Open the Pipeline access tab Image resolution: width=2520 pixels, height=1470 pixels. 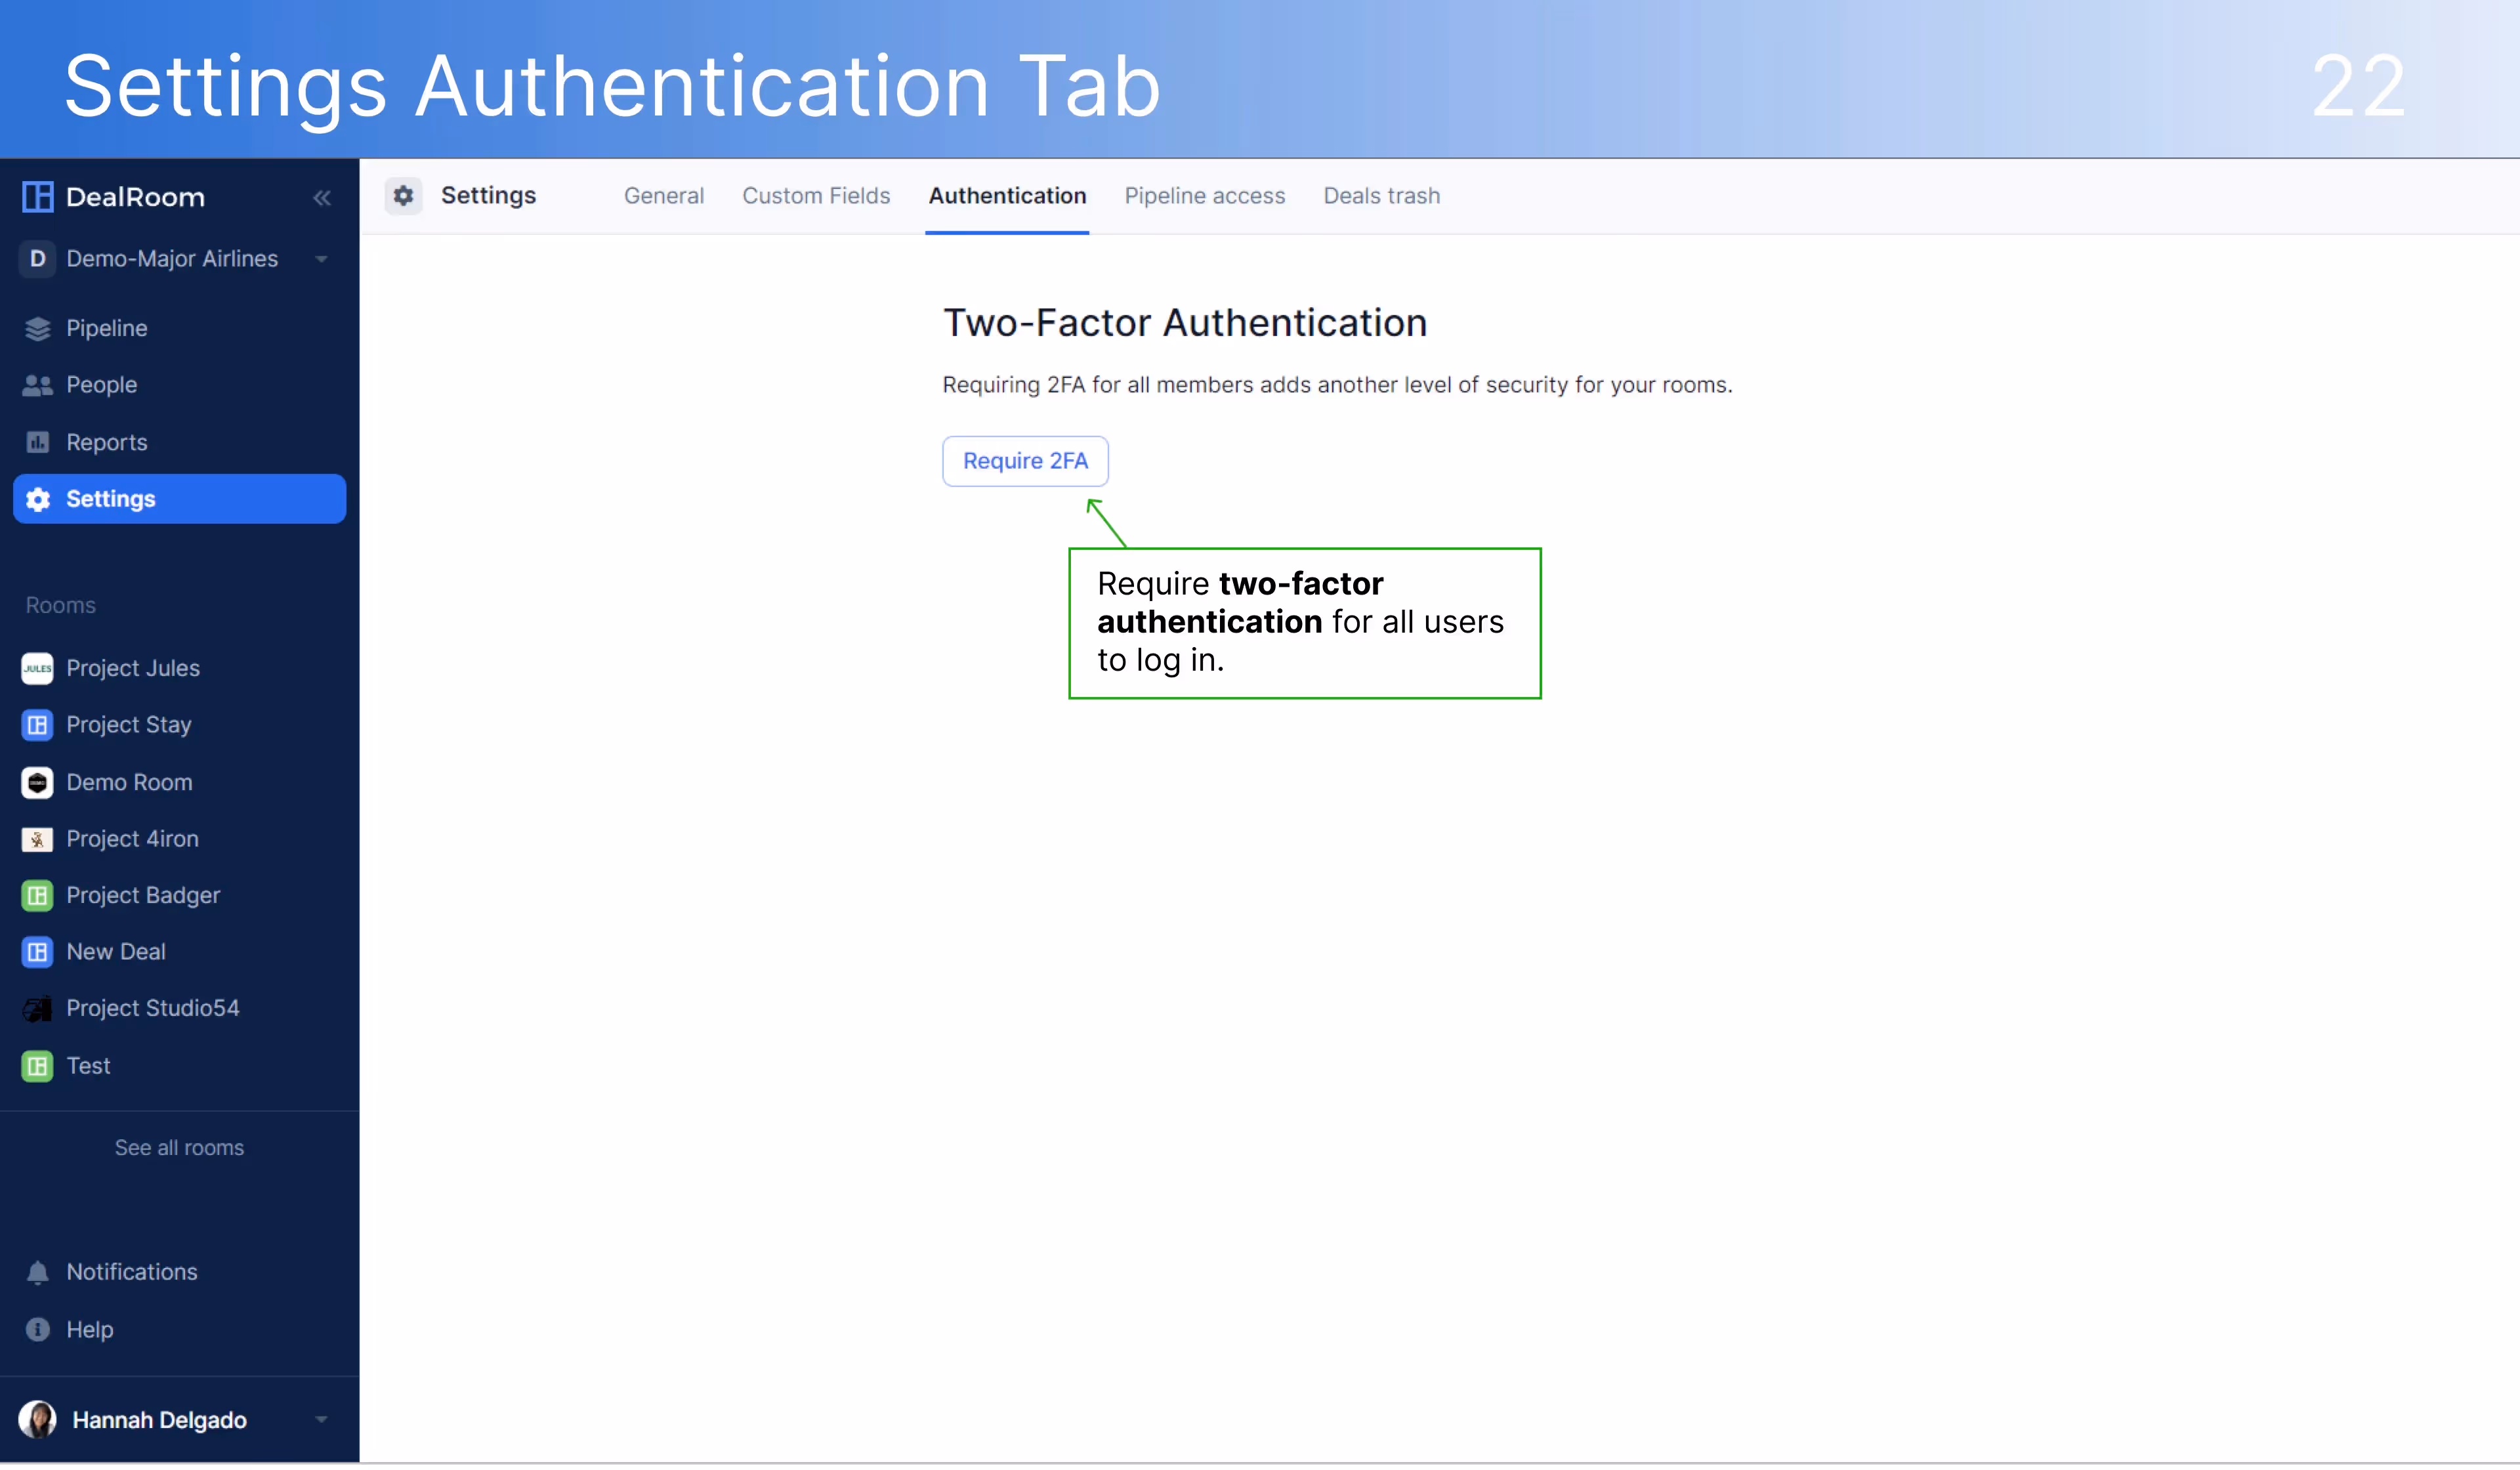click(1205, 195)
